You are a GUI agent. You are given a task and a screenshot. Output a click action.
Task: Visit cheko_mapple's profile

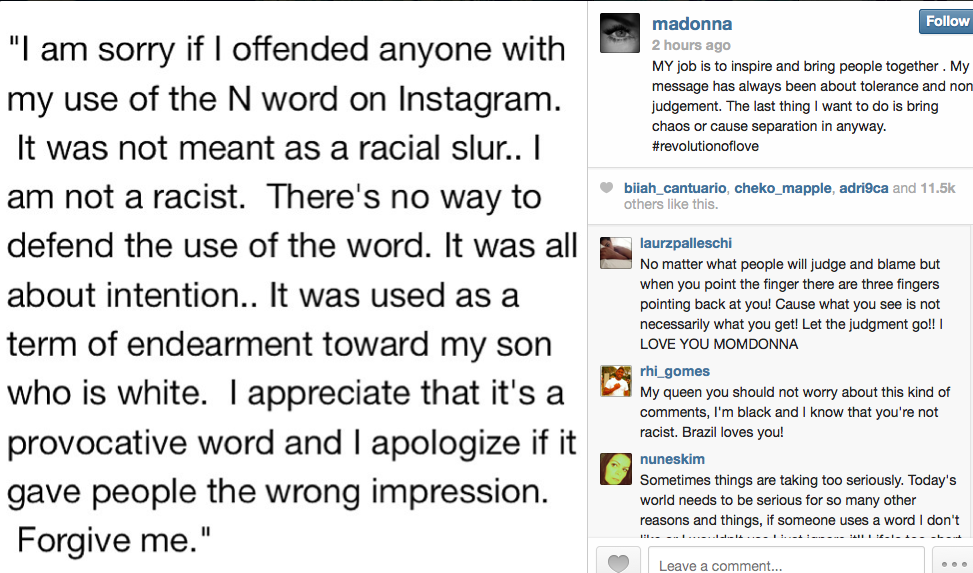(x=782, y=187)
